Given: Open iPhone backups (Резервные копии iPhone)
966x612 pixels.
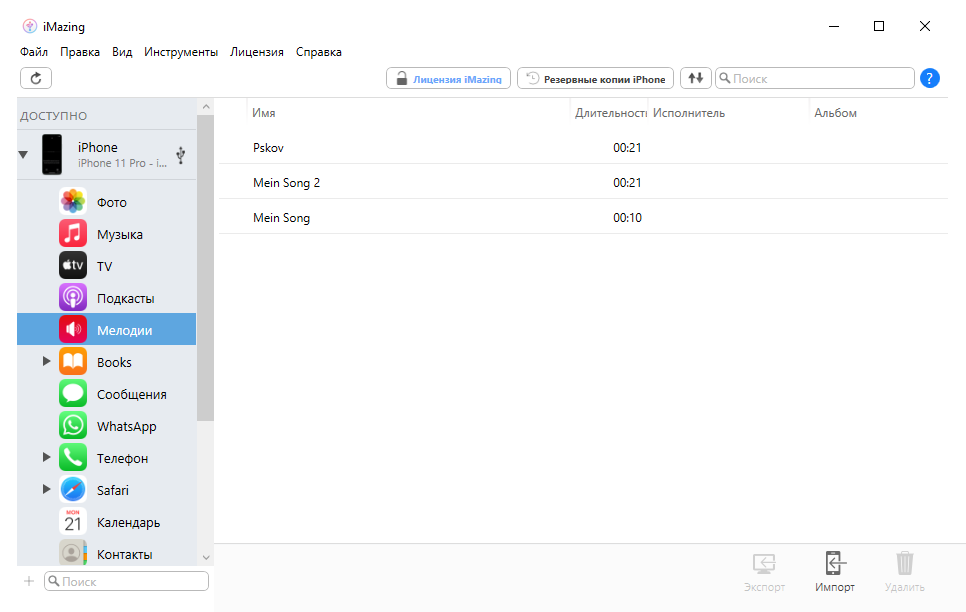Looking at the screenshot, I should point(595,78).
